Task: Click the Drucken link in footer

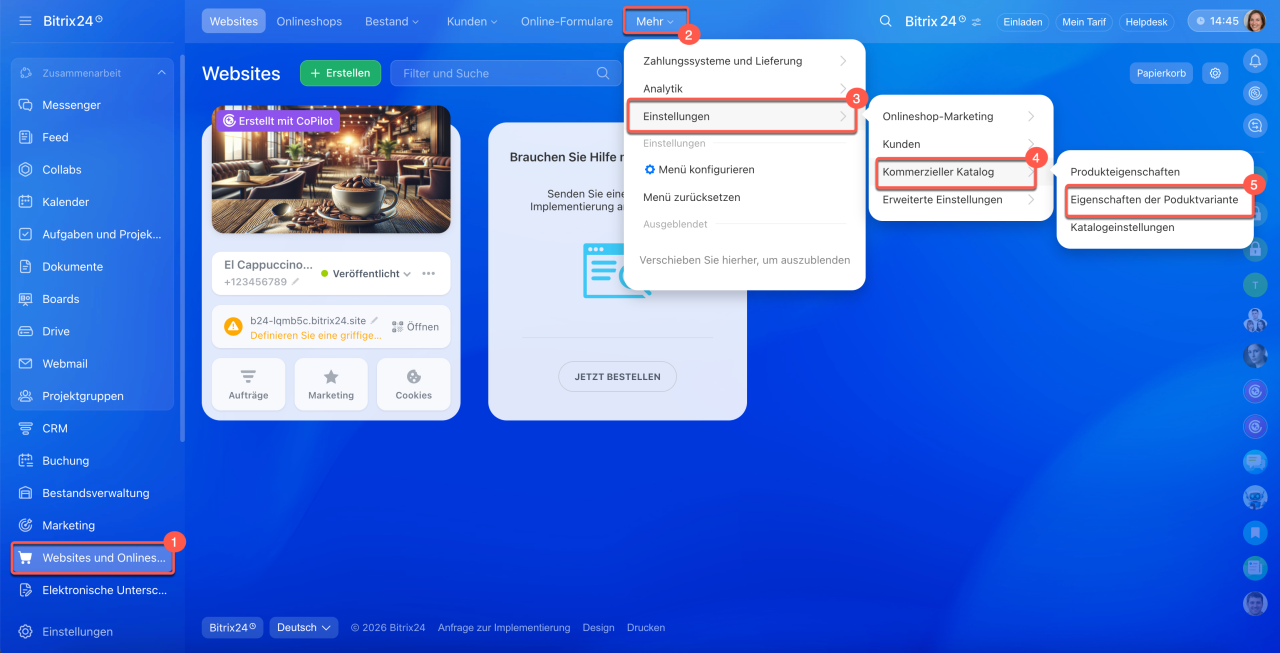Action: click(x=646, y=628)
